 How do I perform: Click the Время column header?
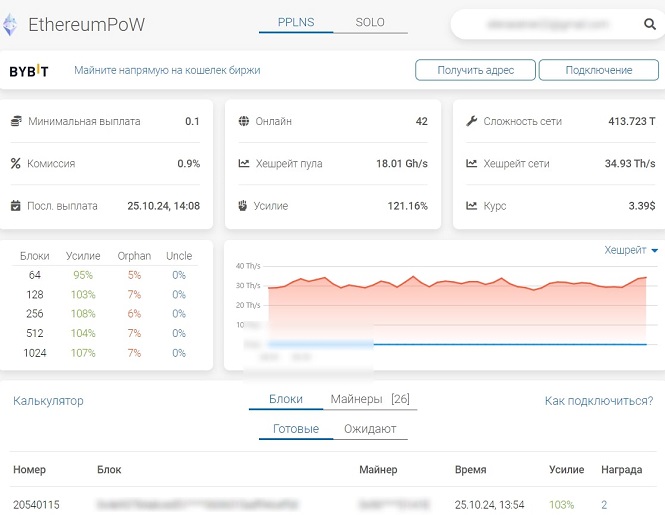click(x=470, y=470)
